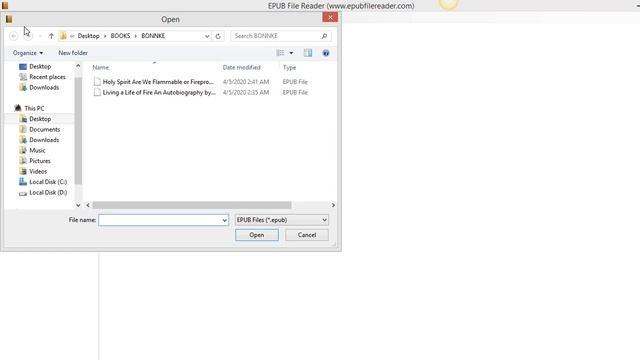Image resolution: width=640 pixels, height=360 pixels.
Task: Refresh the BONNKE folder listing
Action: point(218,36)
